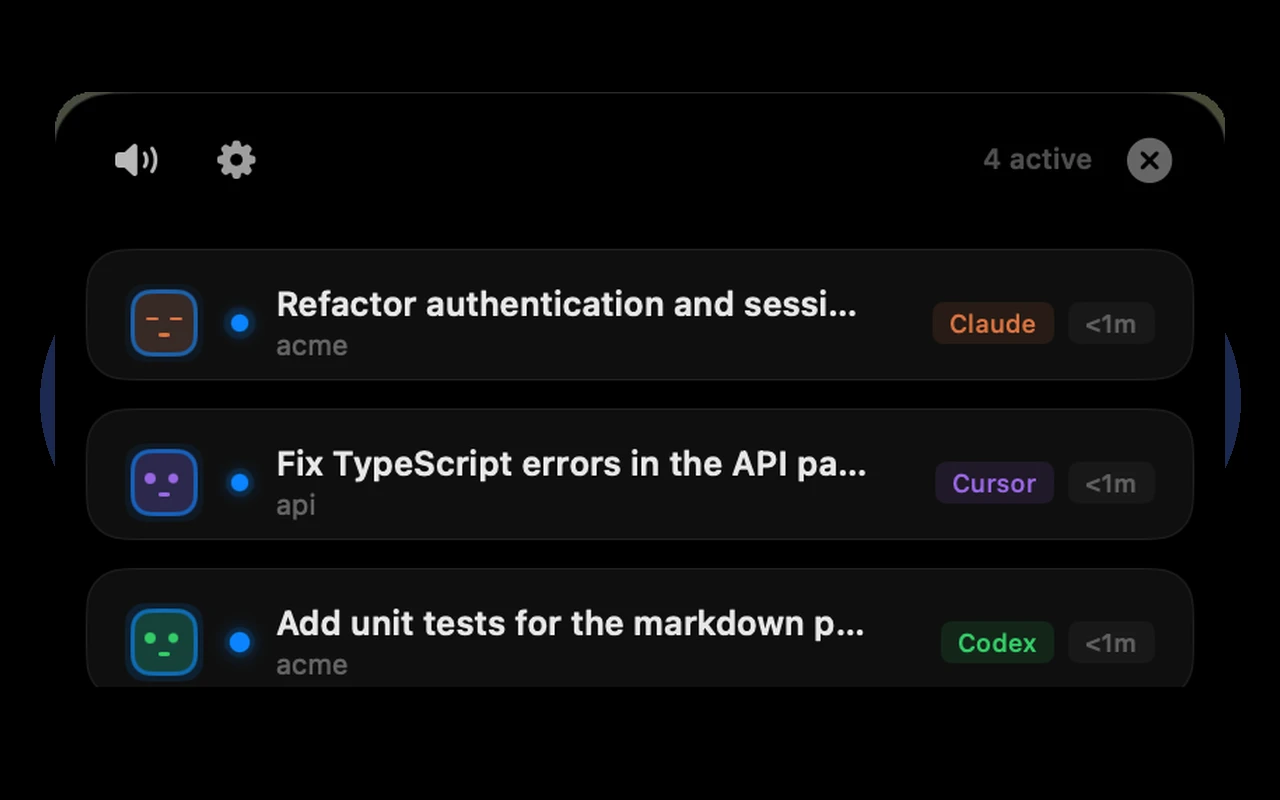Select the Claude tag badge
Screen dimensions: 1280x800
click(993, 323)
